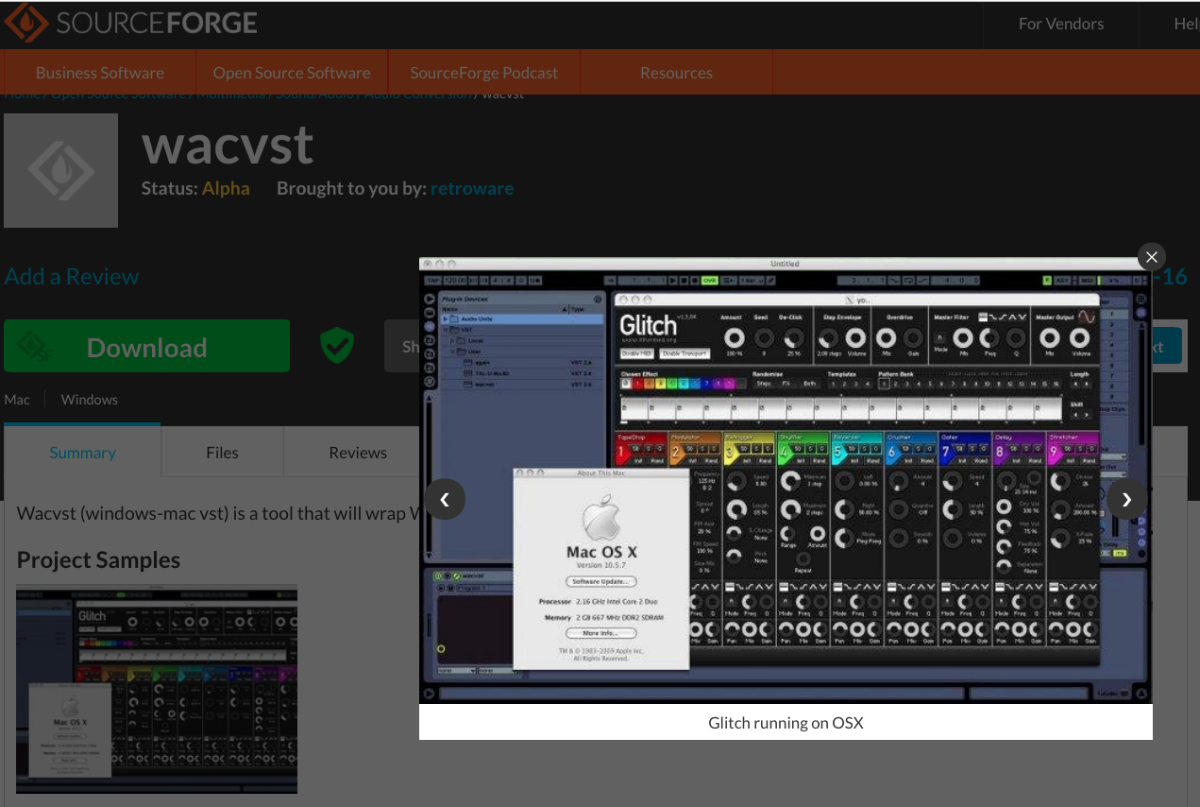
Task: Select purple Delay effect block 8
Action: [x=1019, y=450]
